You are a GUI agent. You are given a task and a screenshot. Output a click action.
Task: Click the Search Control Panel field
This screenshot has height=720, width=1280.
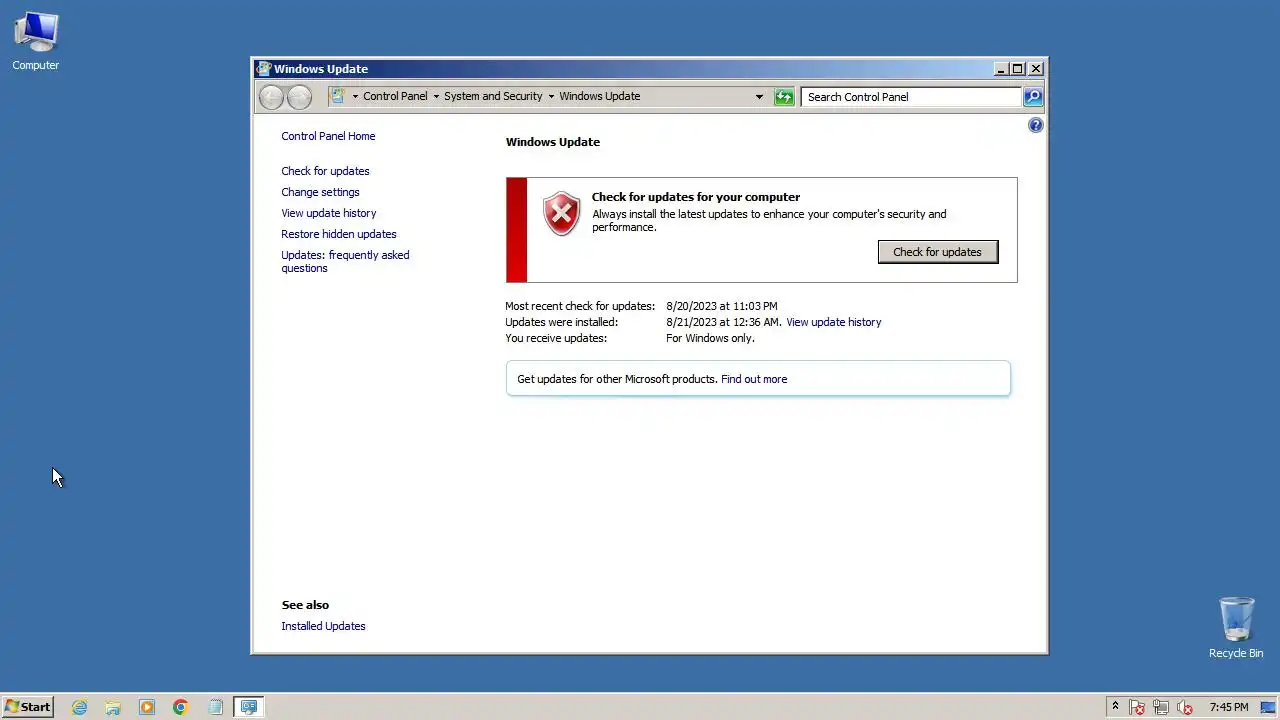(x=910, y=97)
